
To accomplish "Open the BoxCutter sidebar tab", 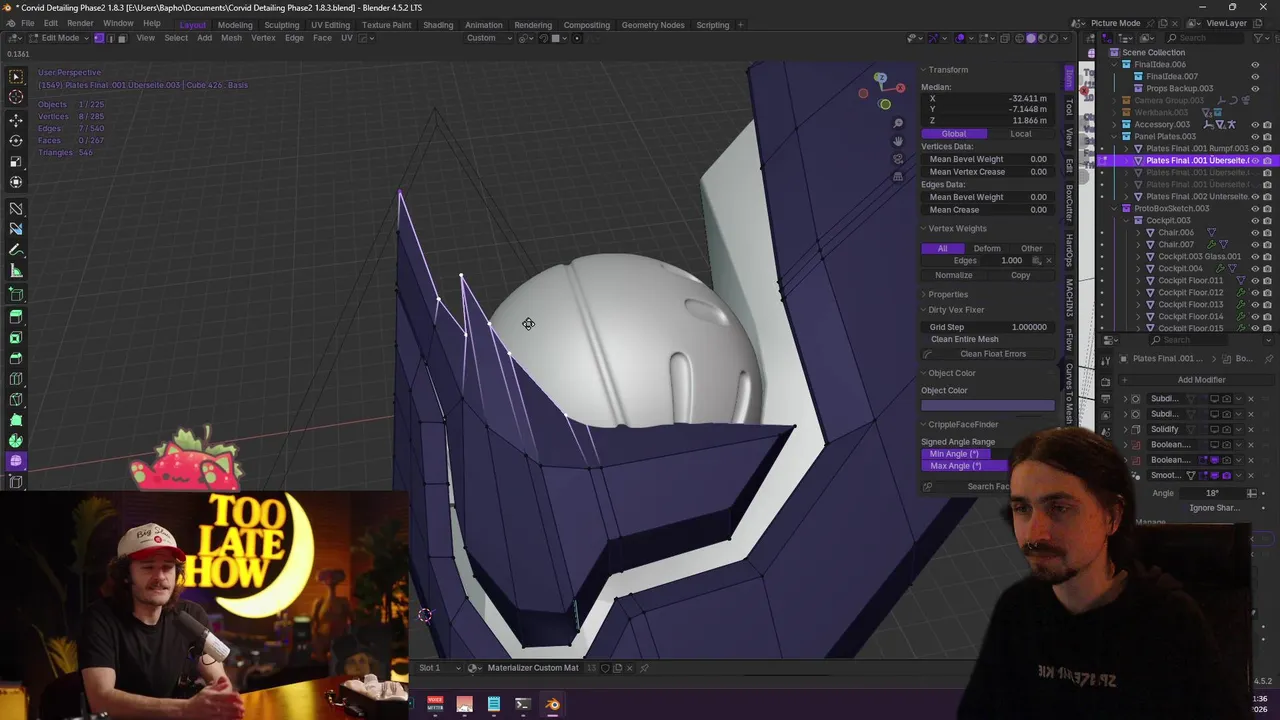I will click(x=1068, y=203).
